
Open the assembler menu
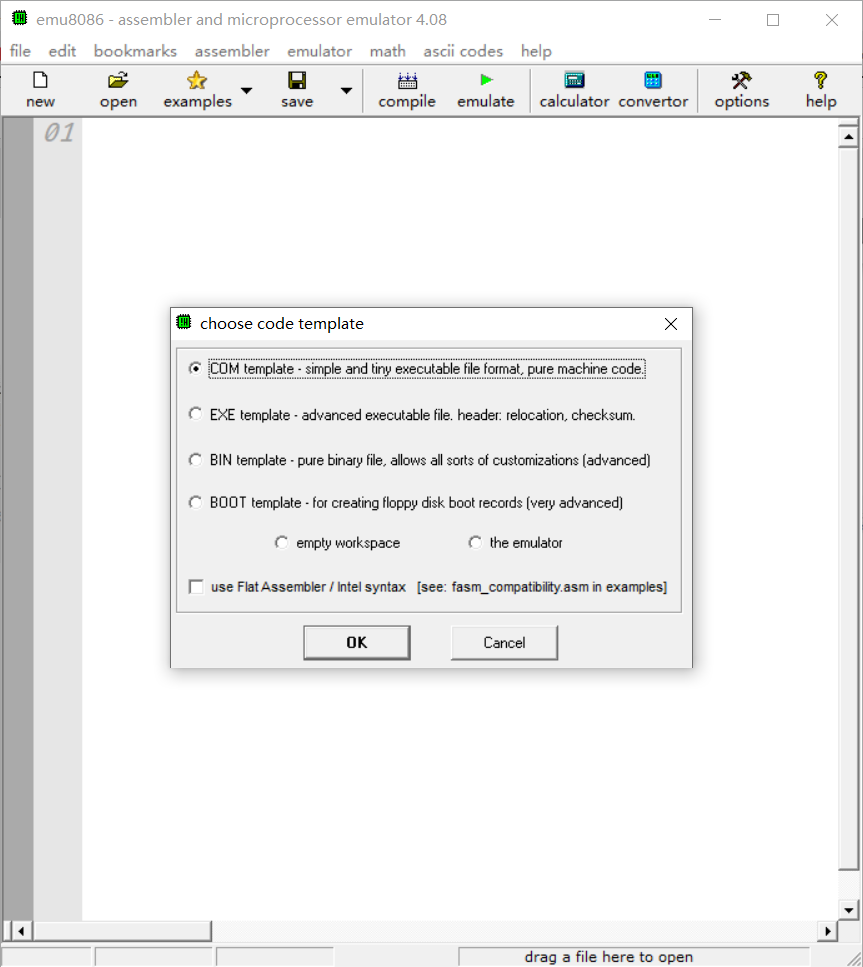coord(232,51)
